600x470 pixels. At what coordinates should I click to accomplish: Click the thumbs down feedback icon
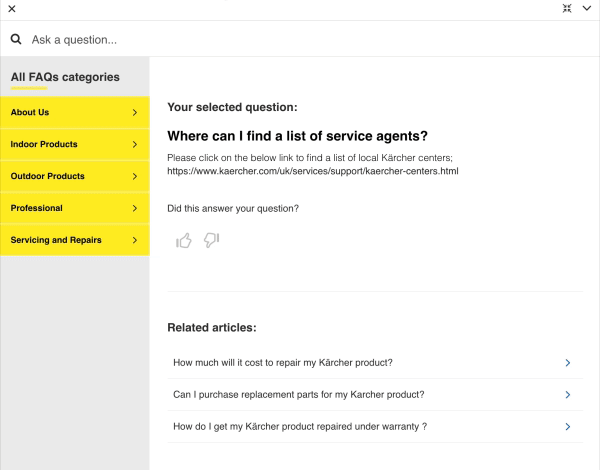(211, 240)
